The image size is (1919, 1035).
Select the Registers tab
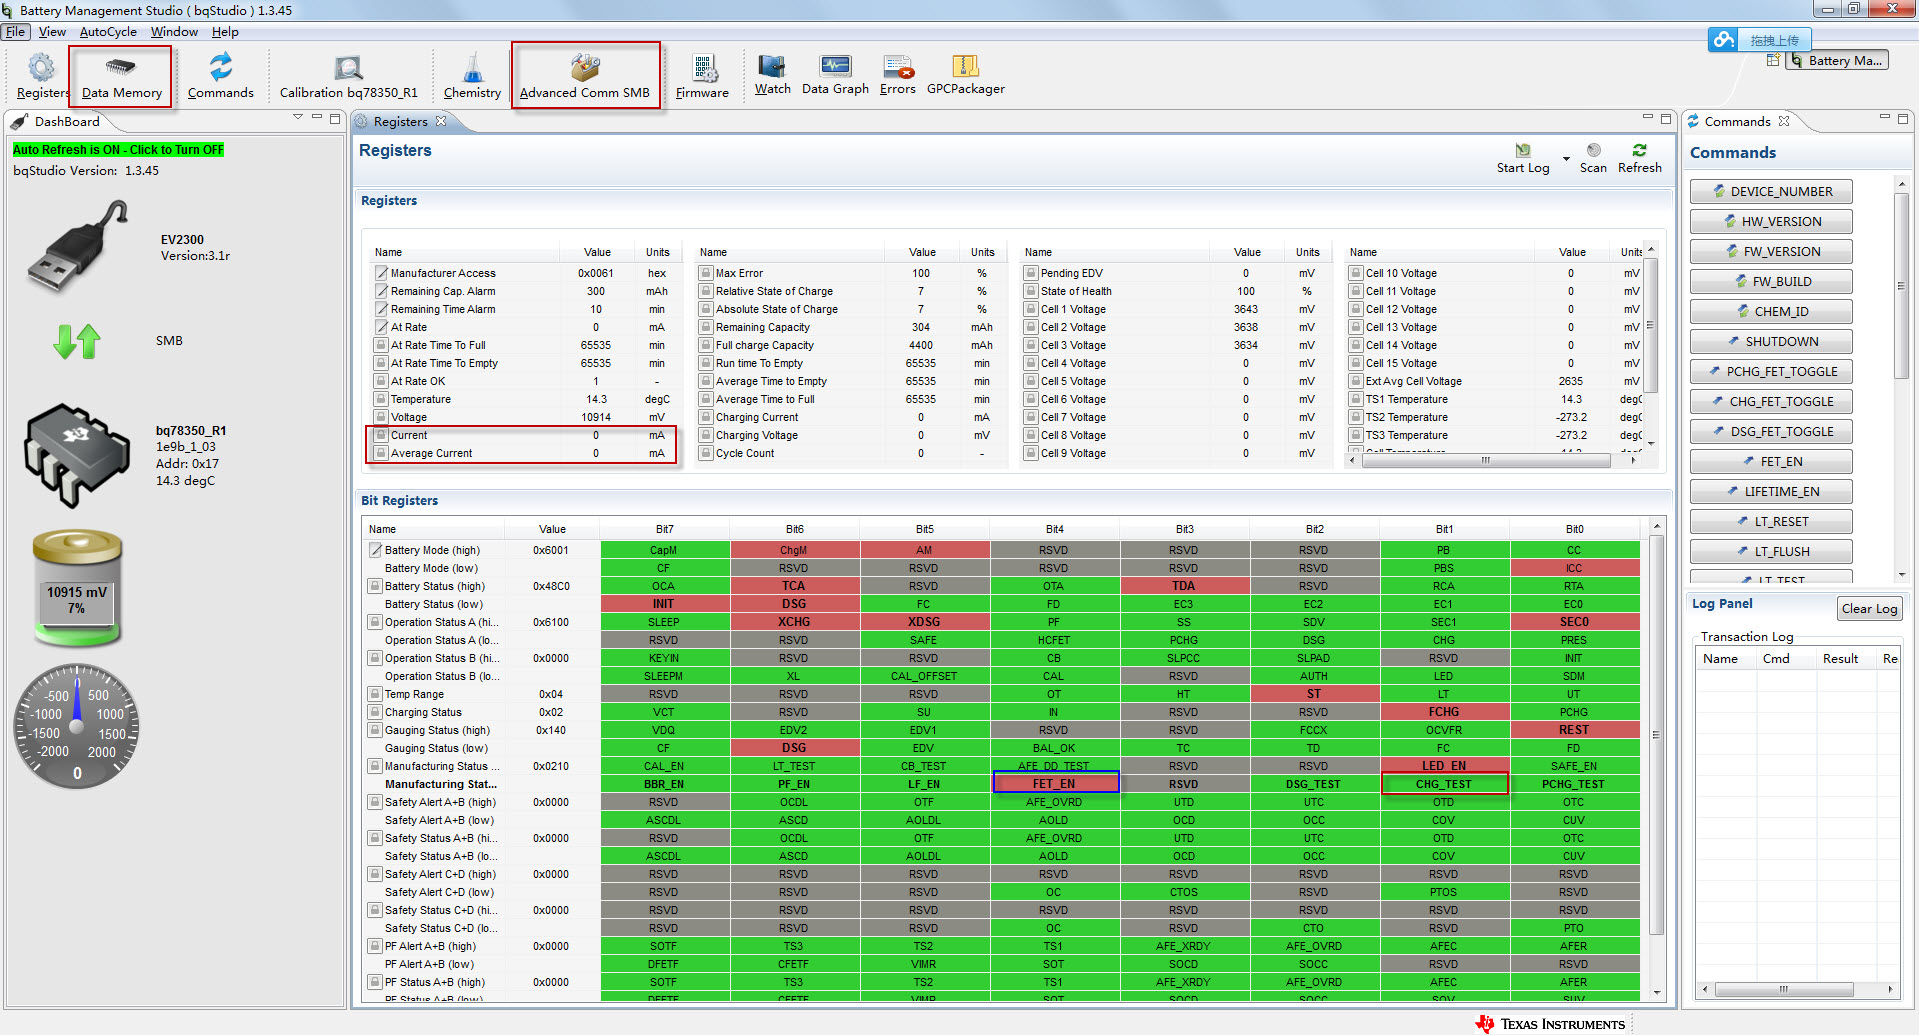400,122
